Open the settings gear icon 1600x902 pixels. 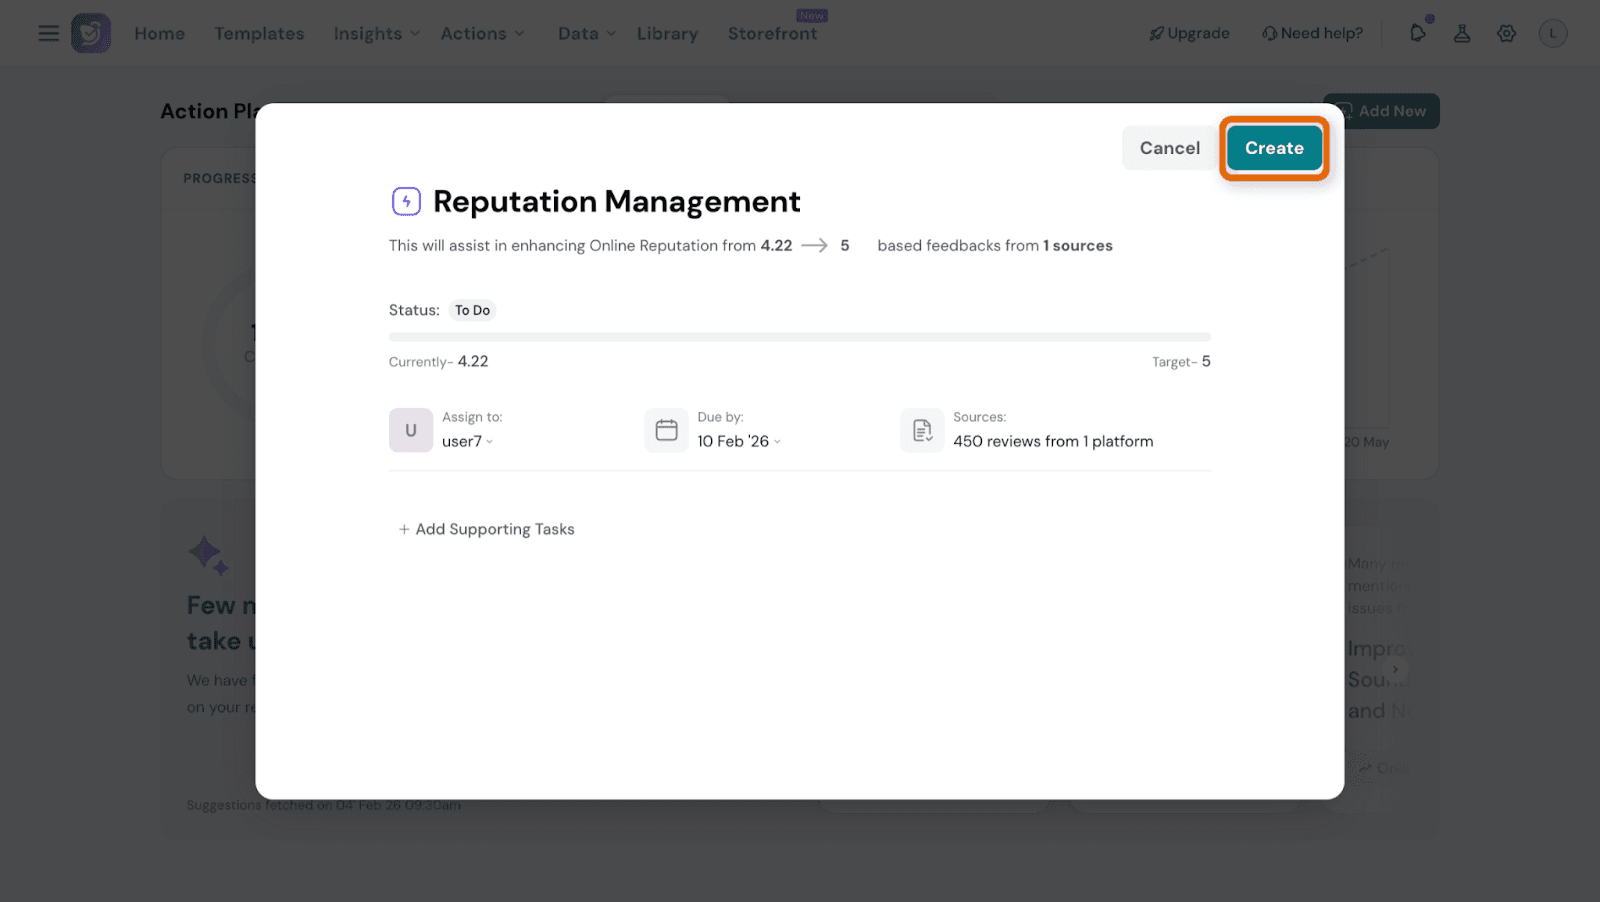(1506, 33)
